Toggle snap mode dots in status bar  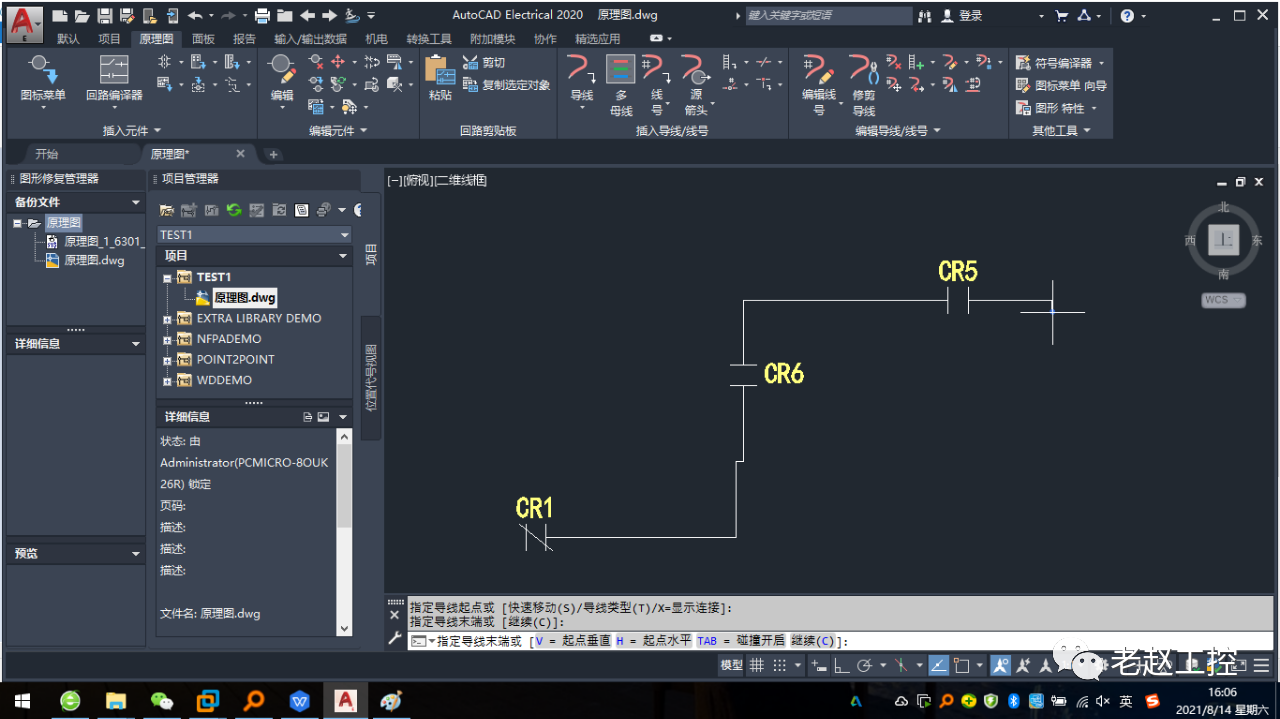[x=779, y=665]
